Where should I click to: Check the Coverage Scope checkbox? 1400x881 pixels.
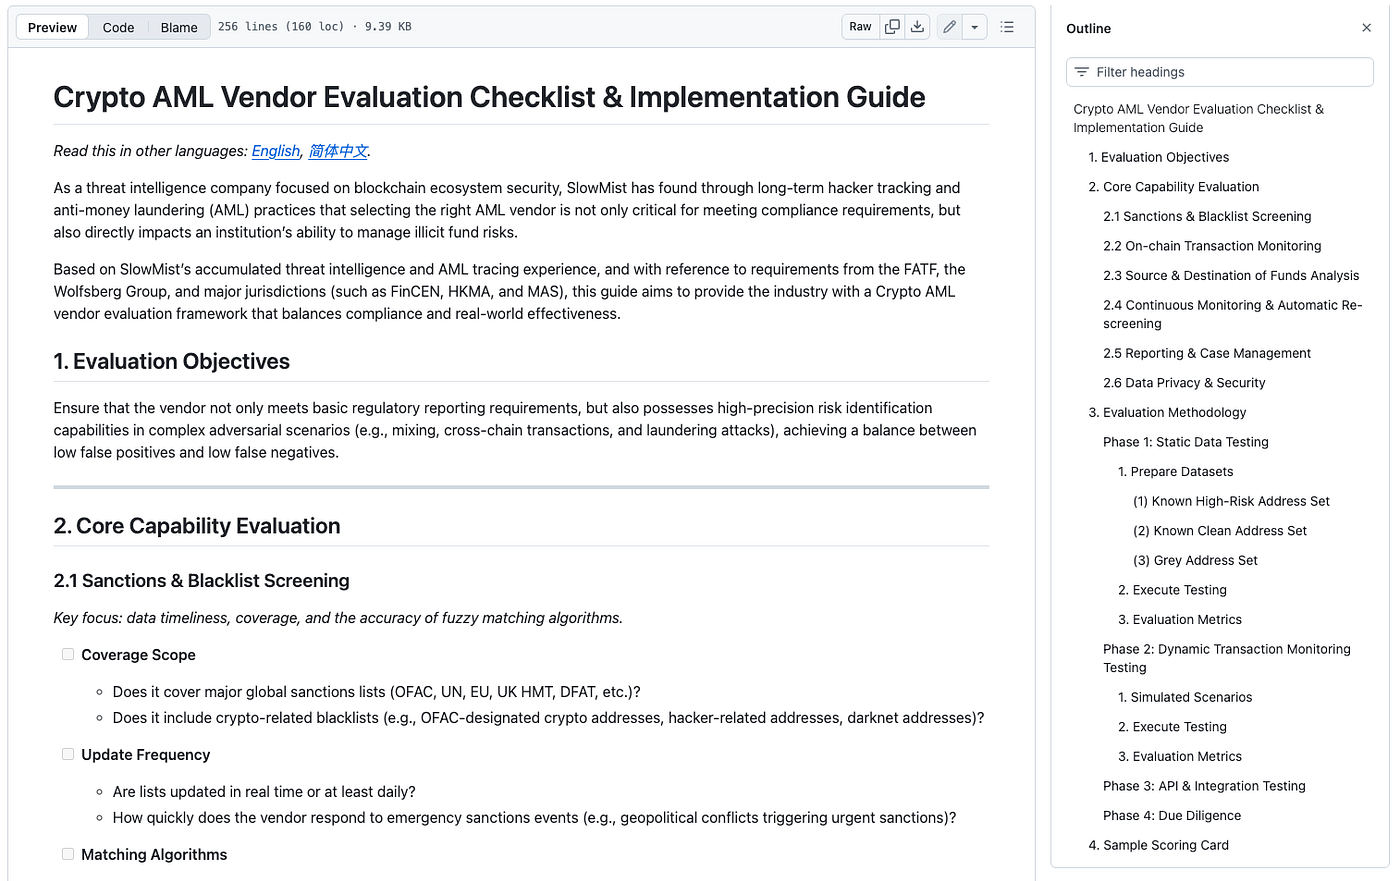pos(68,654)
